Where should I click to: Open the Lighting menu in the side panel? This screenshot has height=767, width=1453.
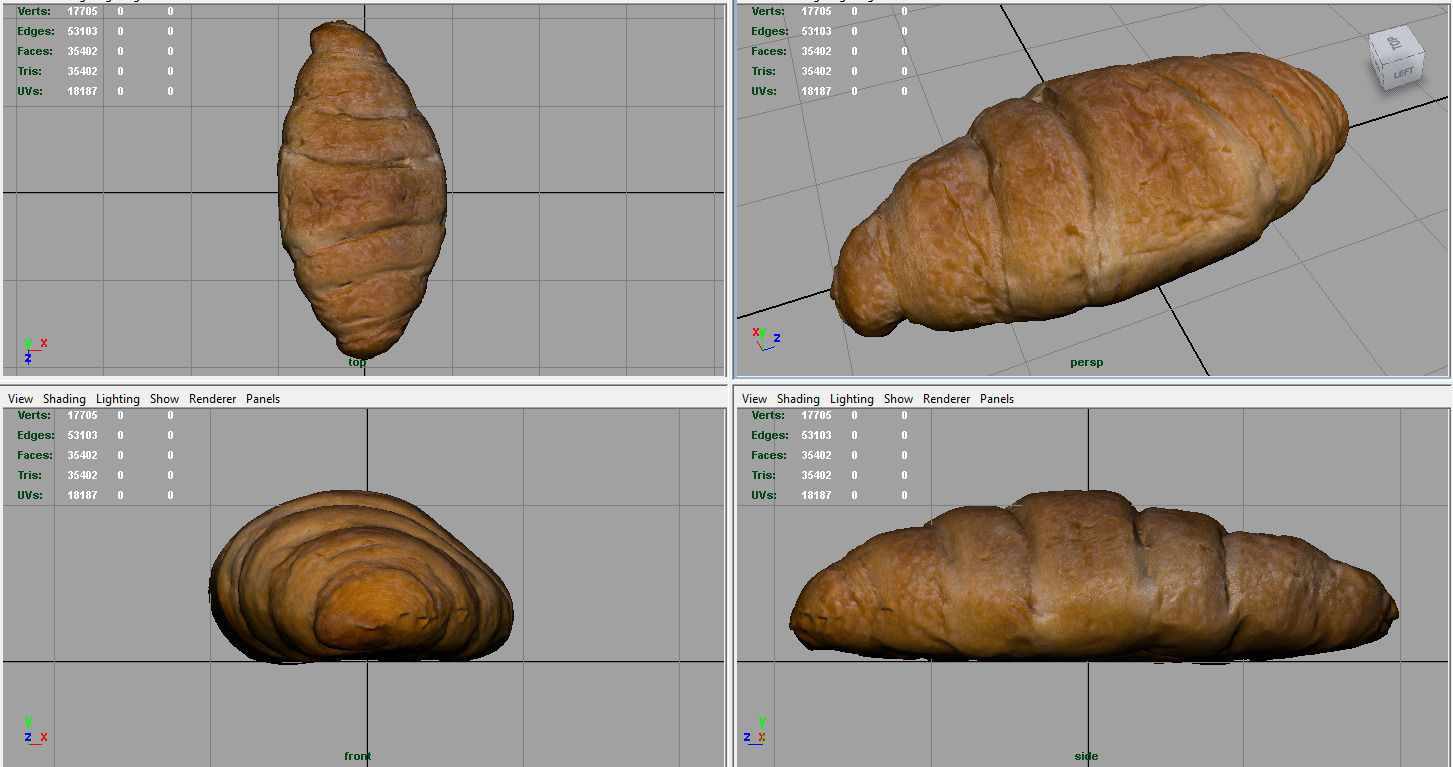[x=852, y=399]
